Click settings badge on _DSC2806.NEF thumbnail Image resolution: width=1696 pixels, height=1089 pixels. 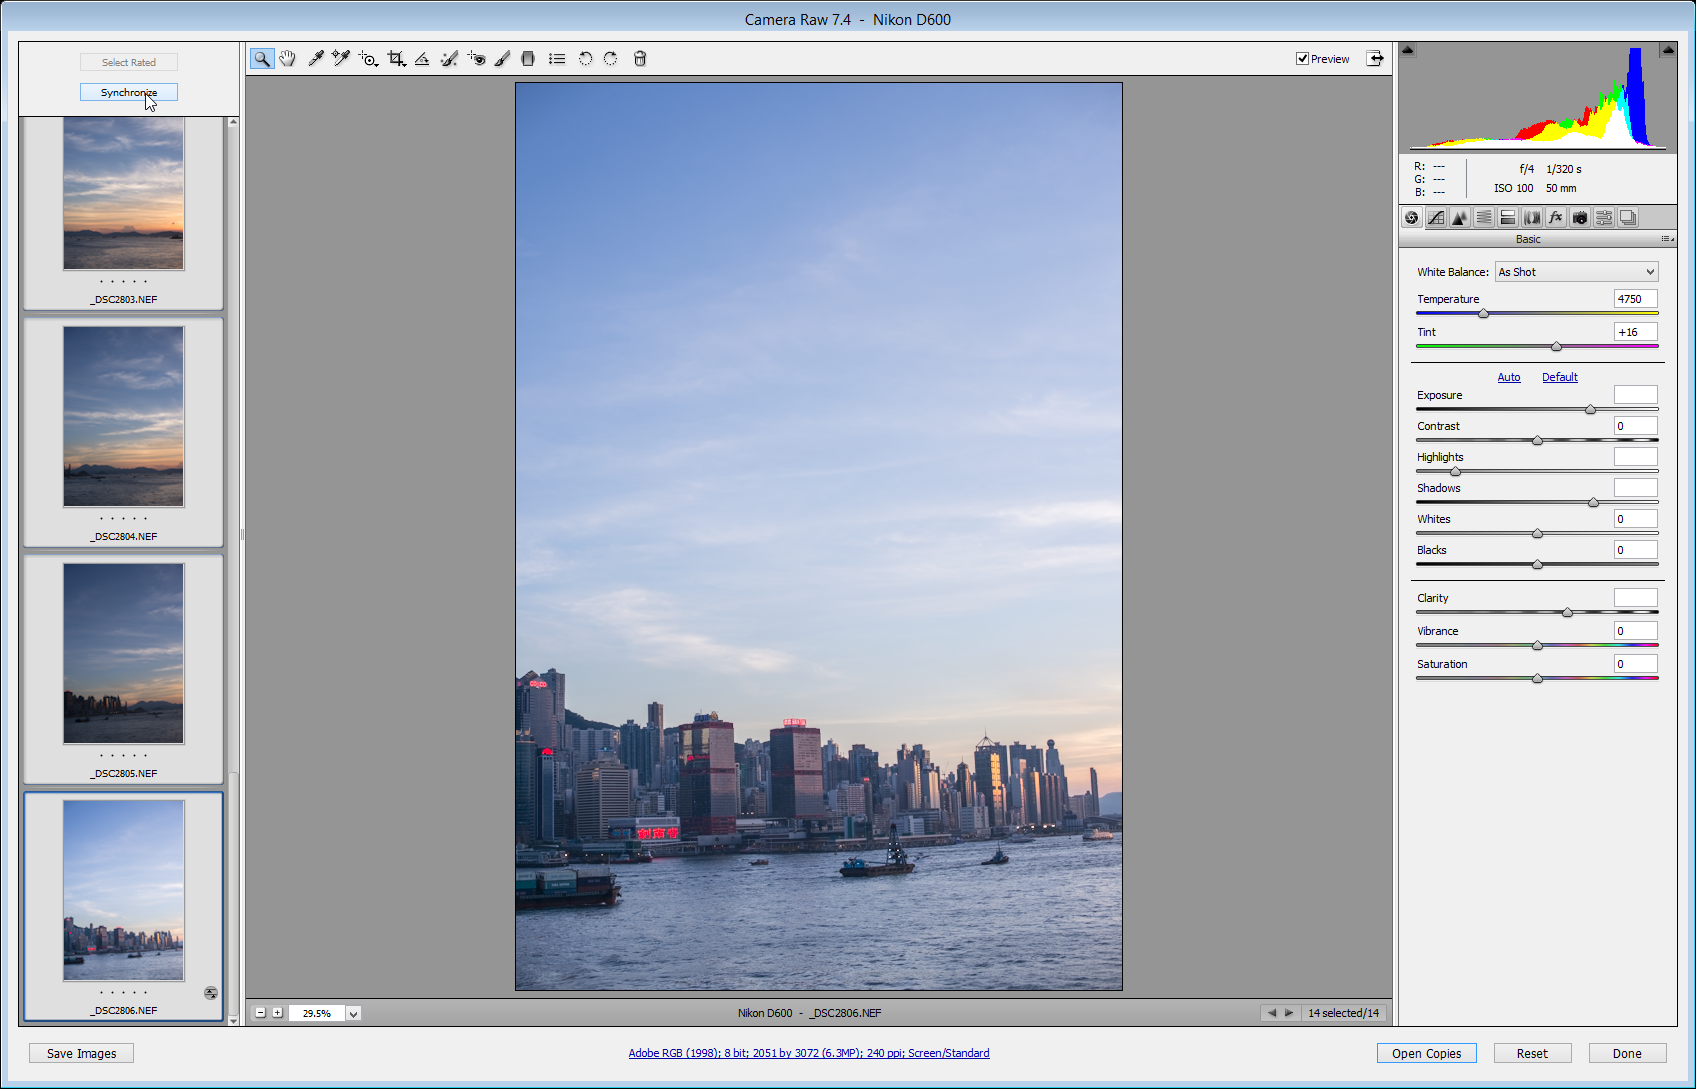click(x=211, y=993)
